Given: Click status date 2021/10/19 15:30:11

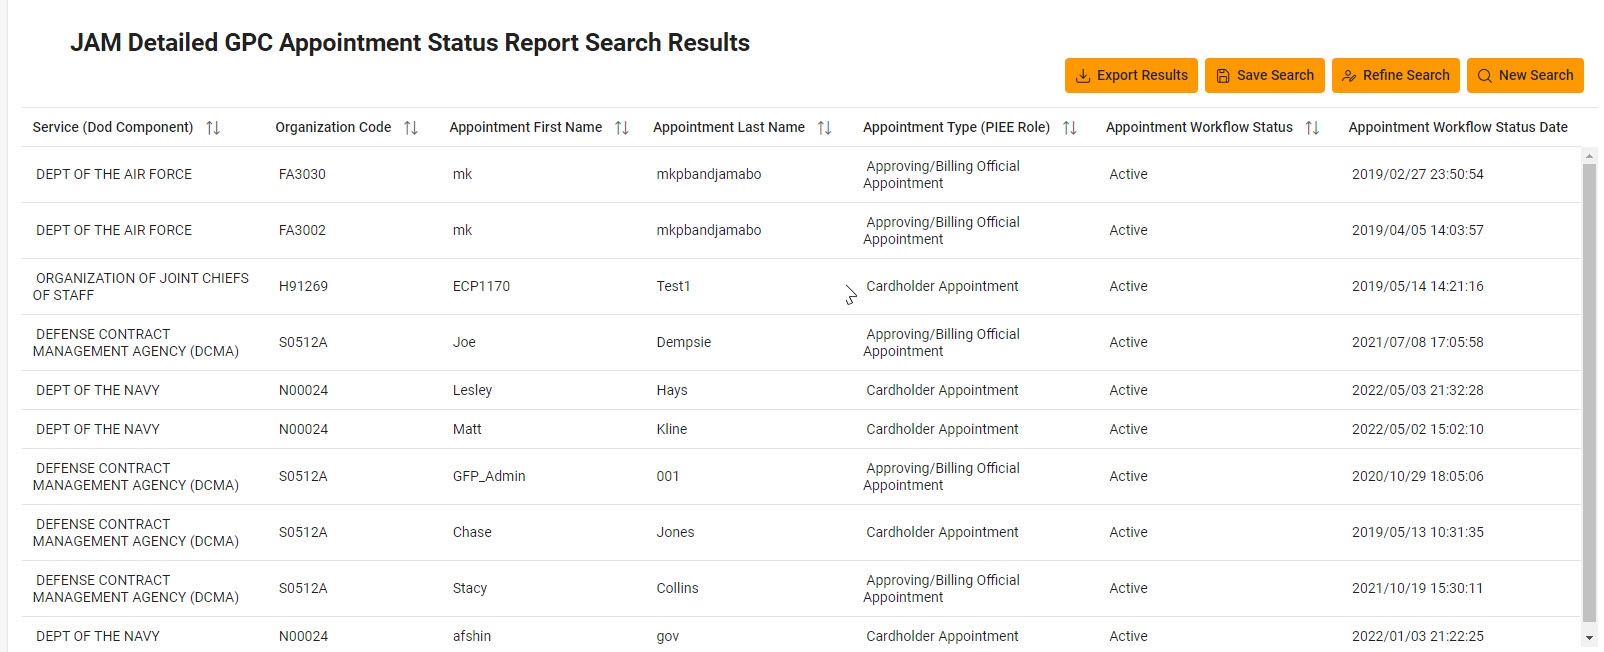Looking at the screenshot, I should pos(1417,588).
